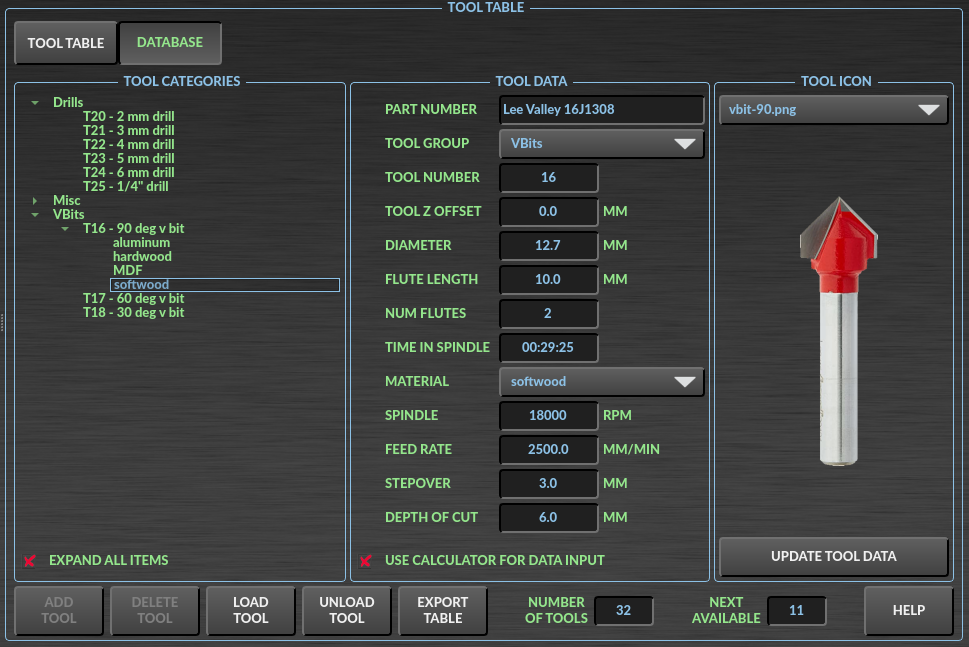Select the hardwood material under T16
The image size is (969, 647).
click(142, 256)
